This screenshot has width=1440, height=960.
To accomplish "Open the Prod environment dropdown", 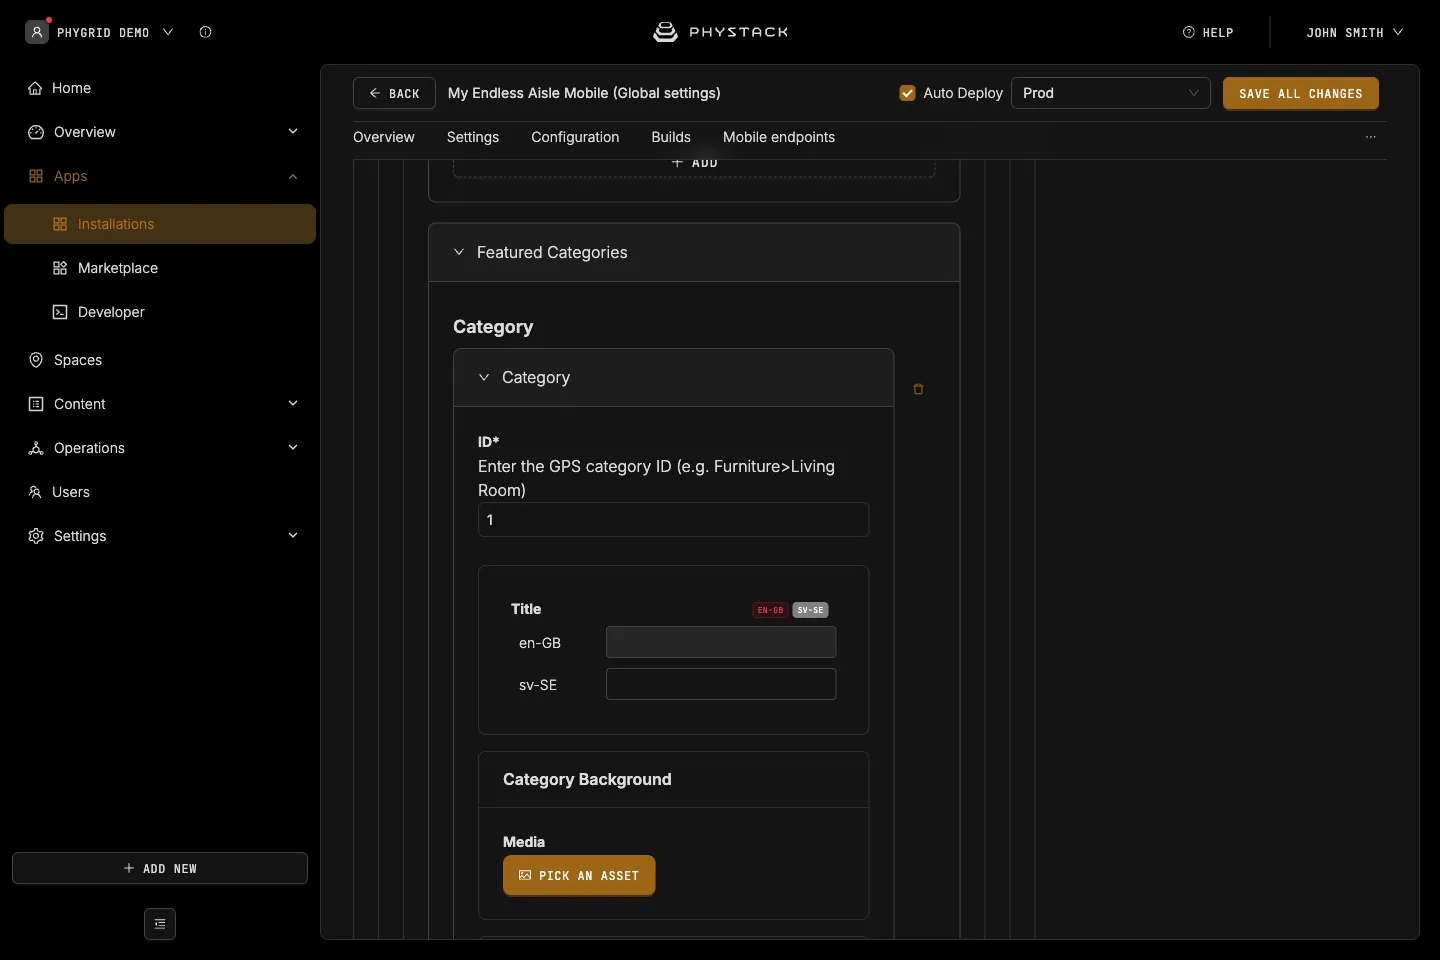I will [x=1111, y=93].
